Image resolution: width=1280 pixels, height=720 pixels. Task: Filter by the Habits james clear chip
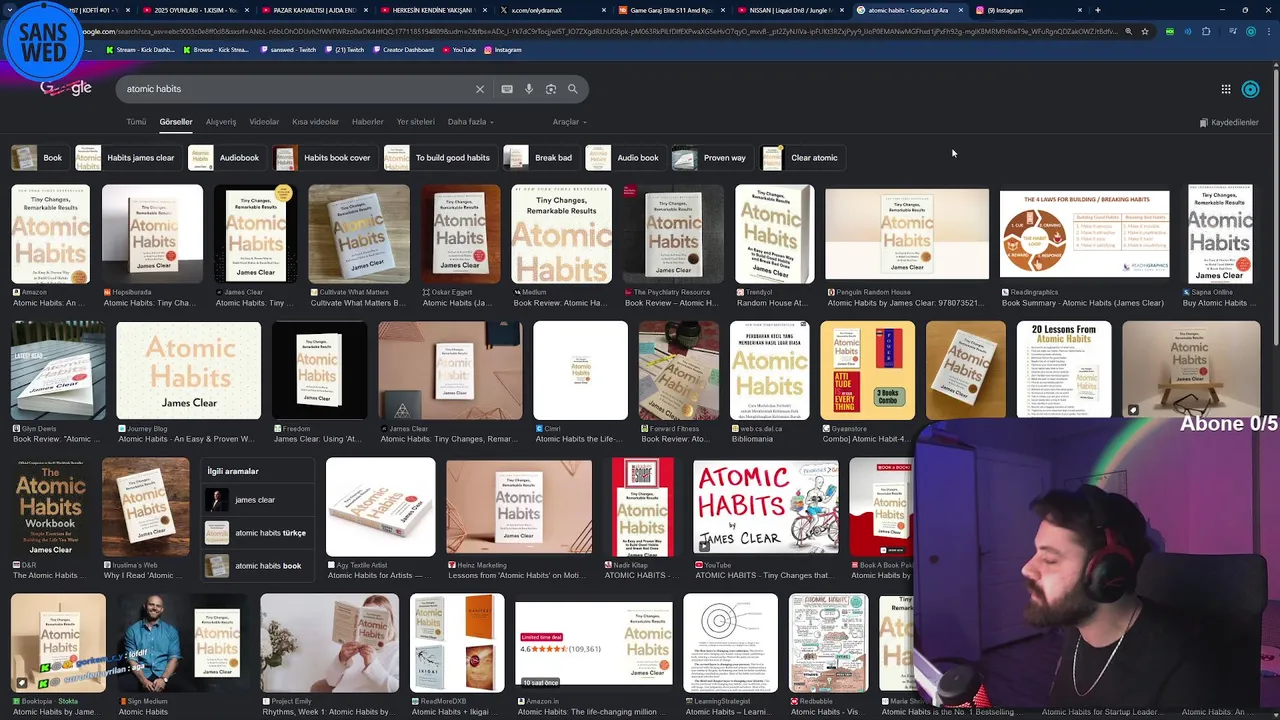[127, 158]
